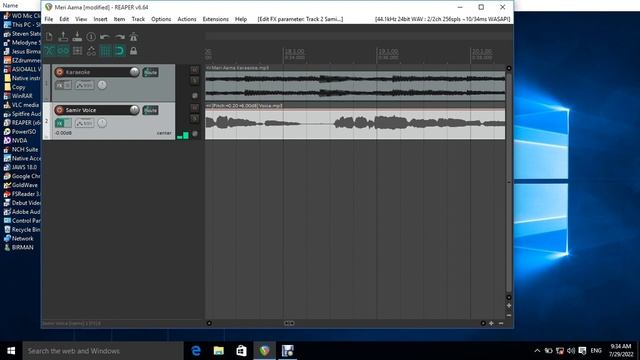640x360 pixels.
Task: Bypass FX on the Karaoke track
Action: pyautogui.click(x=68, y=85)
